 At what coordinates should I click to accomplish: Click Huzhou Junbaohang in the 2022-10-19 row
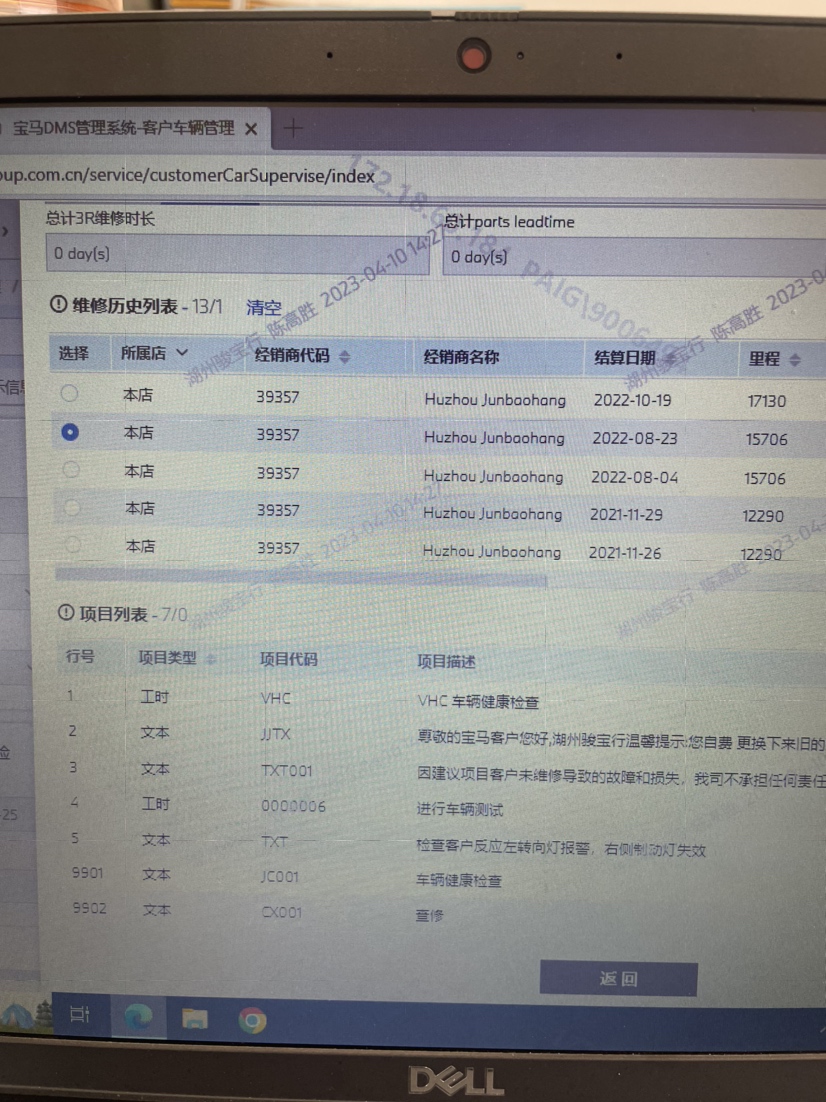(495, 400)
